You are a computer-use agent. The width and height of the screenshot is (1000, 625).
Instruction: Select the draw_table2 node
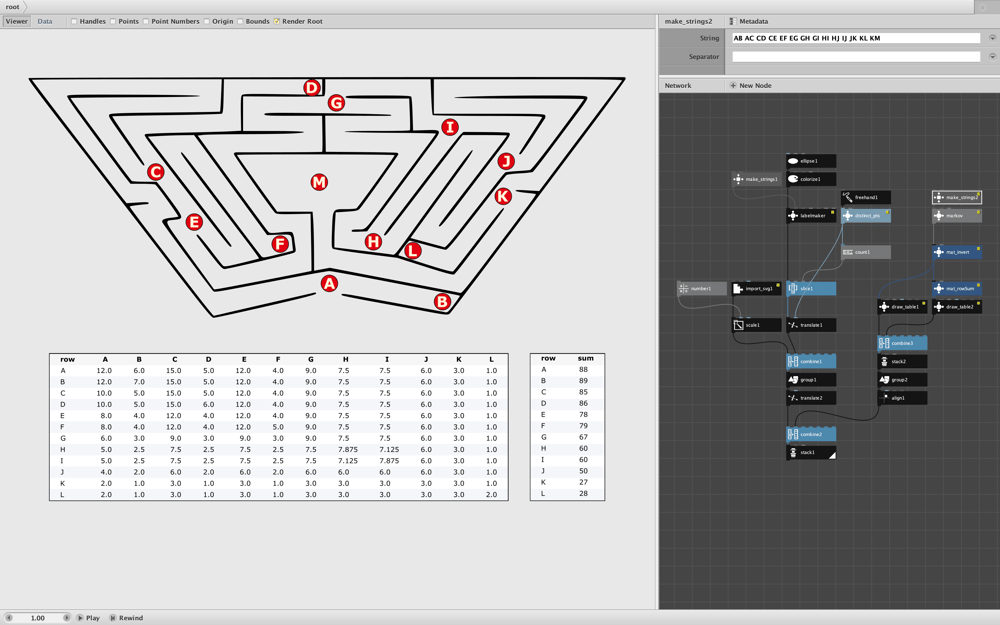(957, 307)
